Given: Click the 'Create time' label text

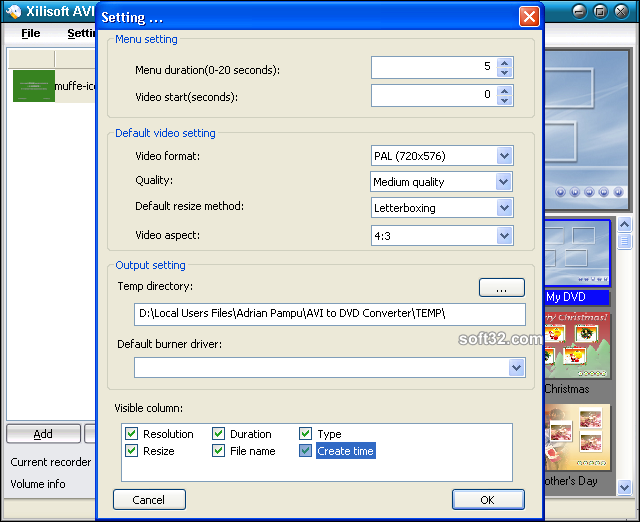Looking at the screenshot, I should 345,451.
